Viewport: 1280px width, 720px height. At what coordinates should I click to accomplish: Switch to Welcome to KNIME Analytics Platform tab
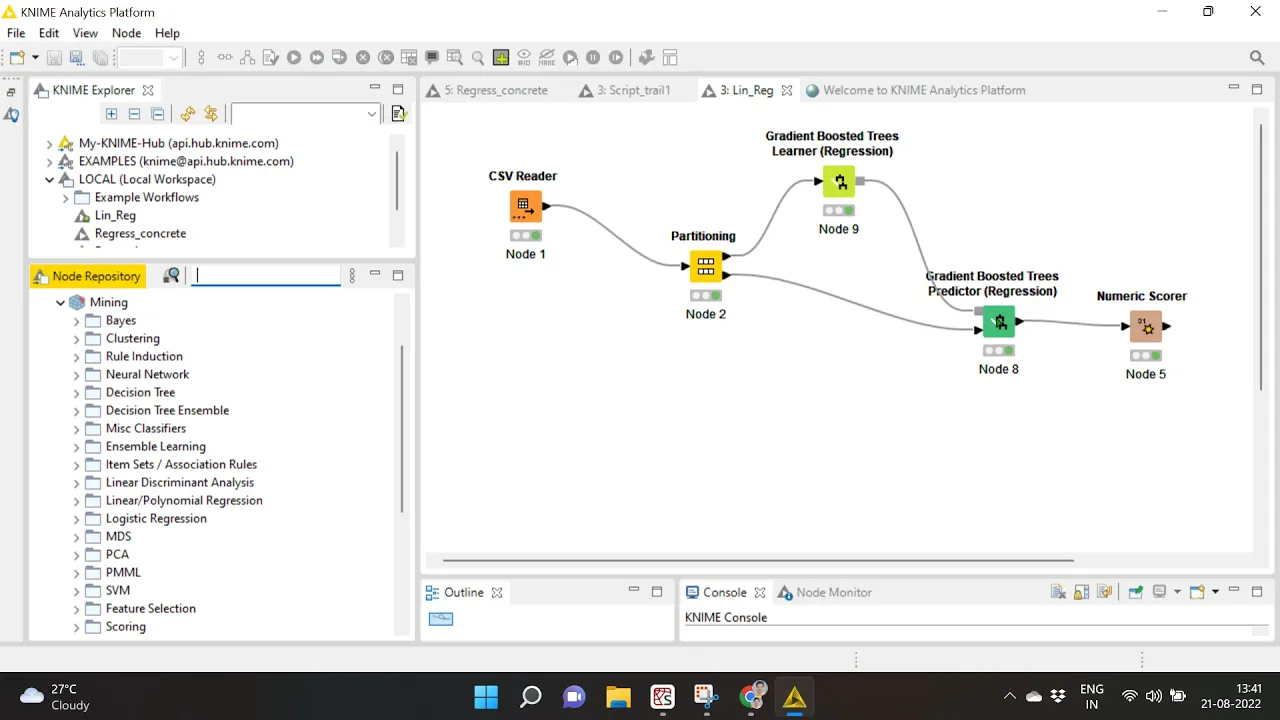pyautogui.click(x=915, y=90)
